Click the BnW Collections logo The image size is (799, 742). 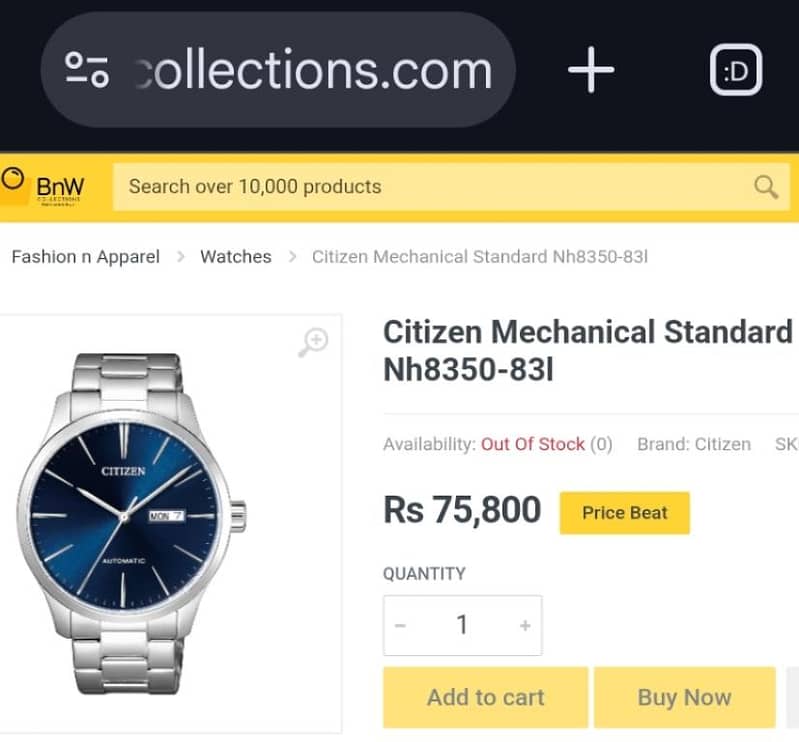tap(43, 187)
